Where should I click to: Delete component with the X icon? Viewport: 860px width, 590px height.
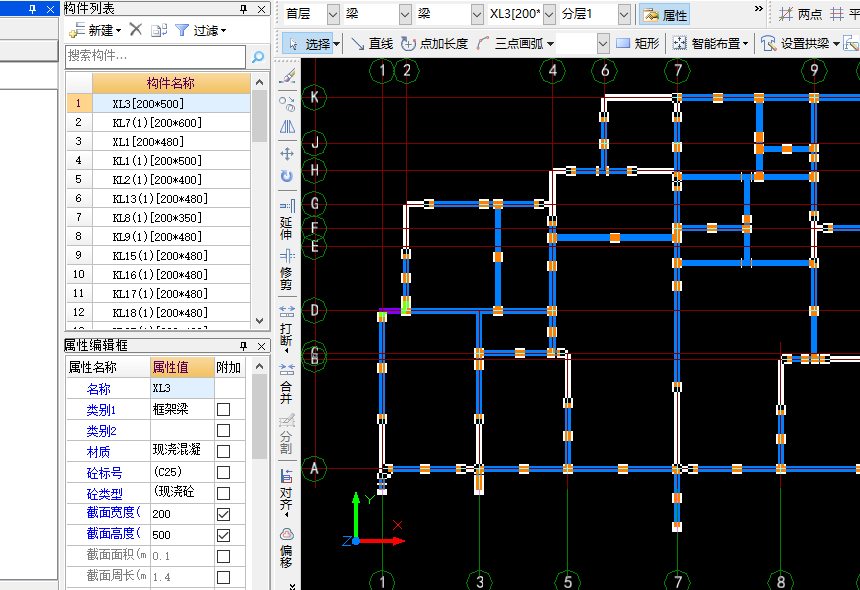click(x=135, y=30)
